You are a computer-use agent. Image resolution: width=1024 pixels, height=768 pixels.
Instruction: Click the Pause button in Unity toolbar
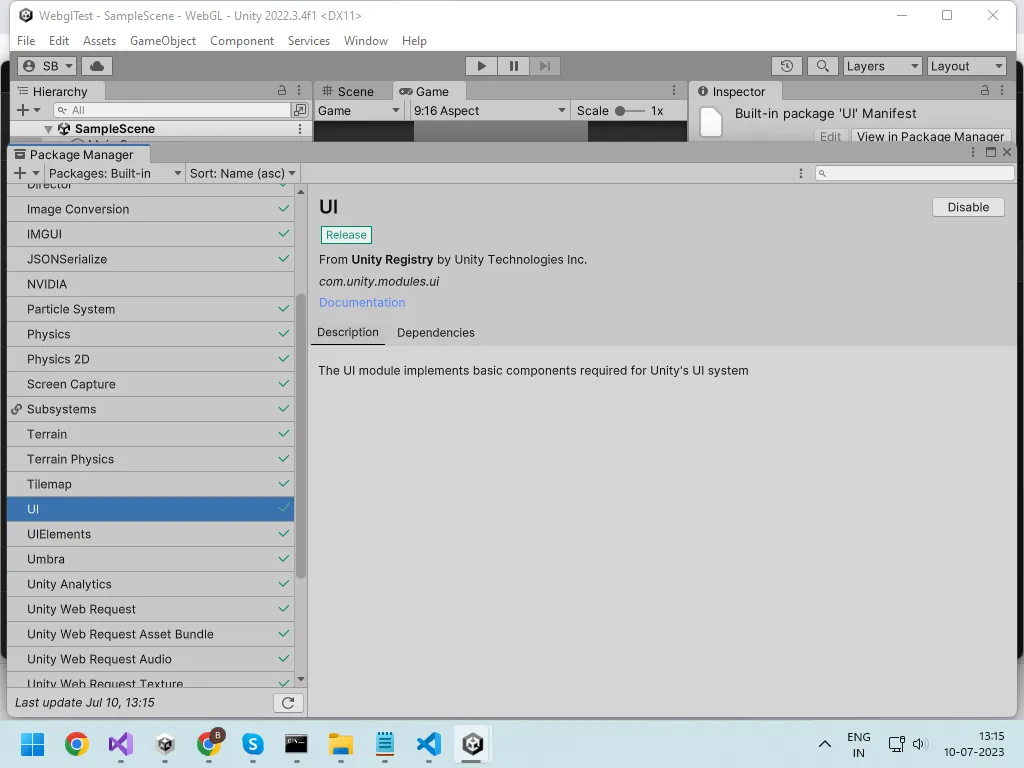[x=513, y=66]
